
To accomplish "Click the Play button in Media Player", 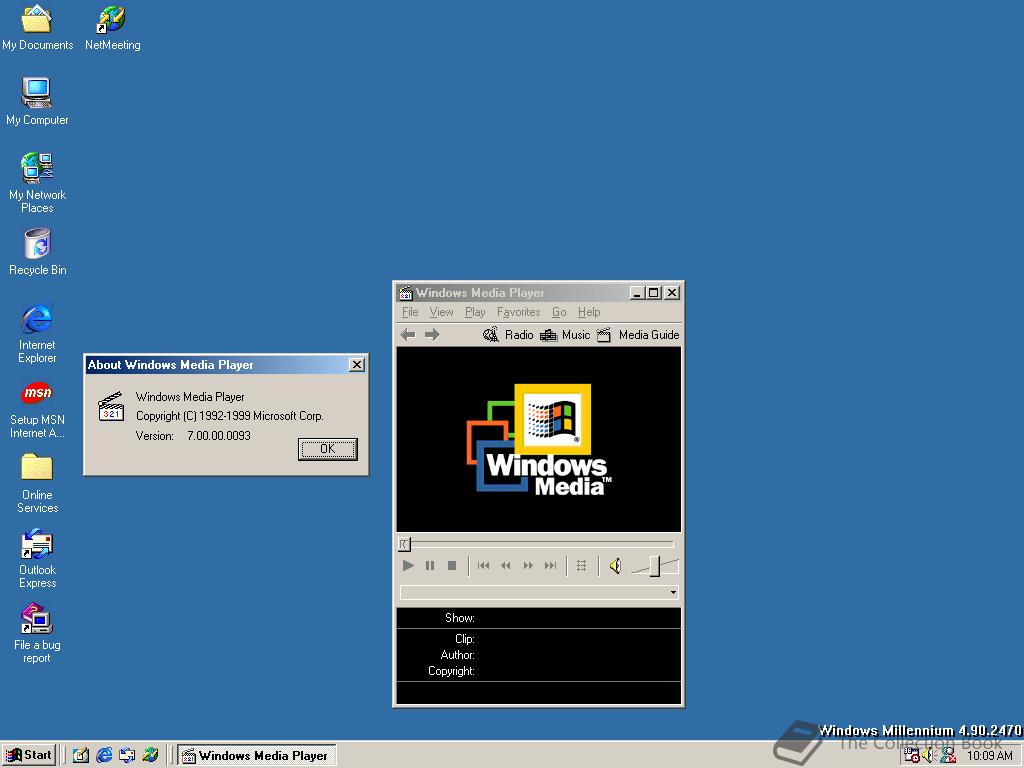I will pos(408,566).
